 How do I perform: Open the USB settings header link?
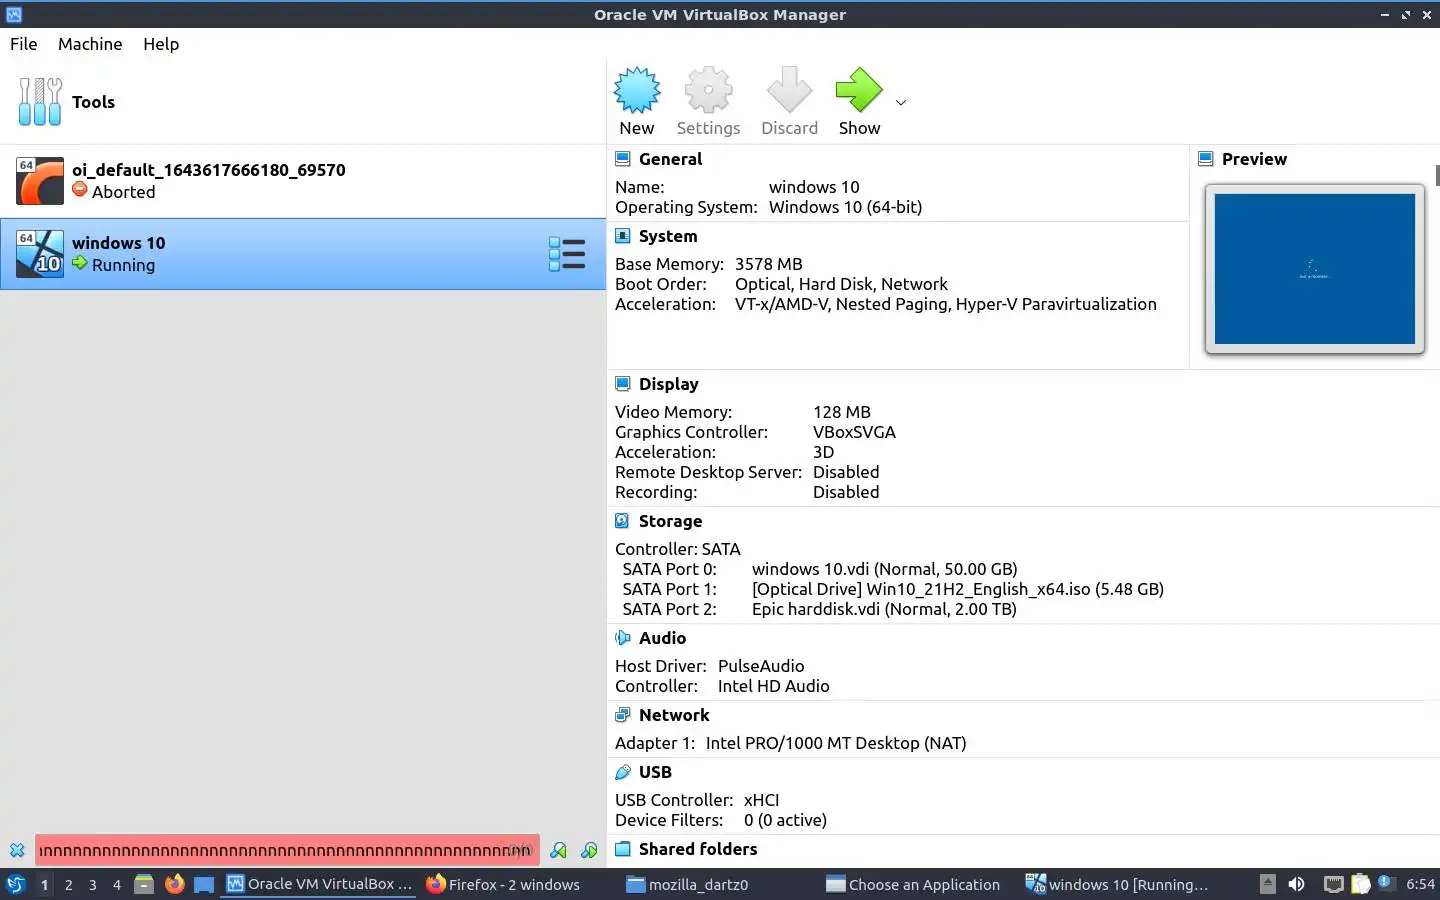coord(655,772)
